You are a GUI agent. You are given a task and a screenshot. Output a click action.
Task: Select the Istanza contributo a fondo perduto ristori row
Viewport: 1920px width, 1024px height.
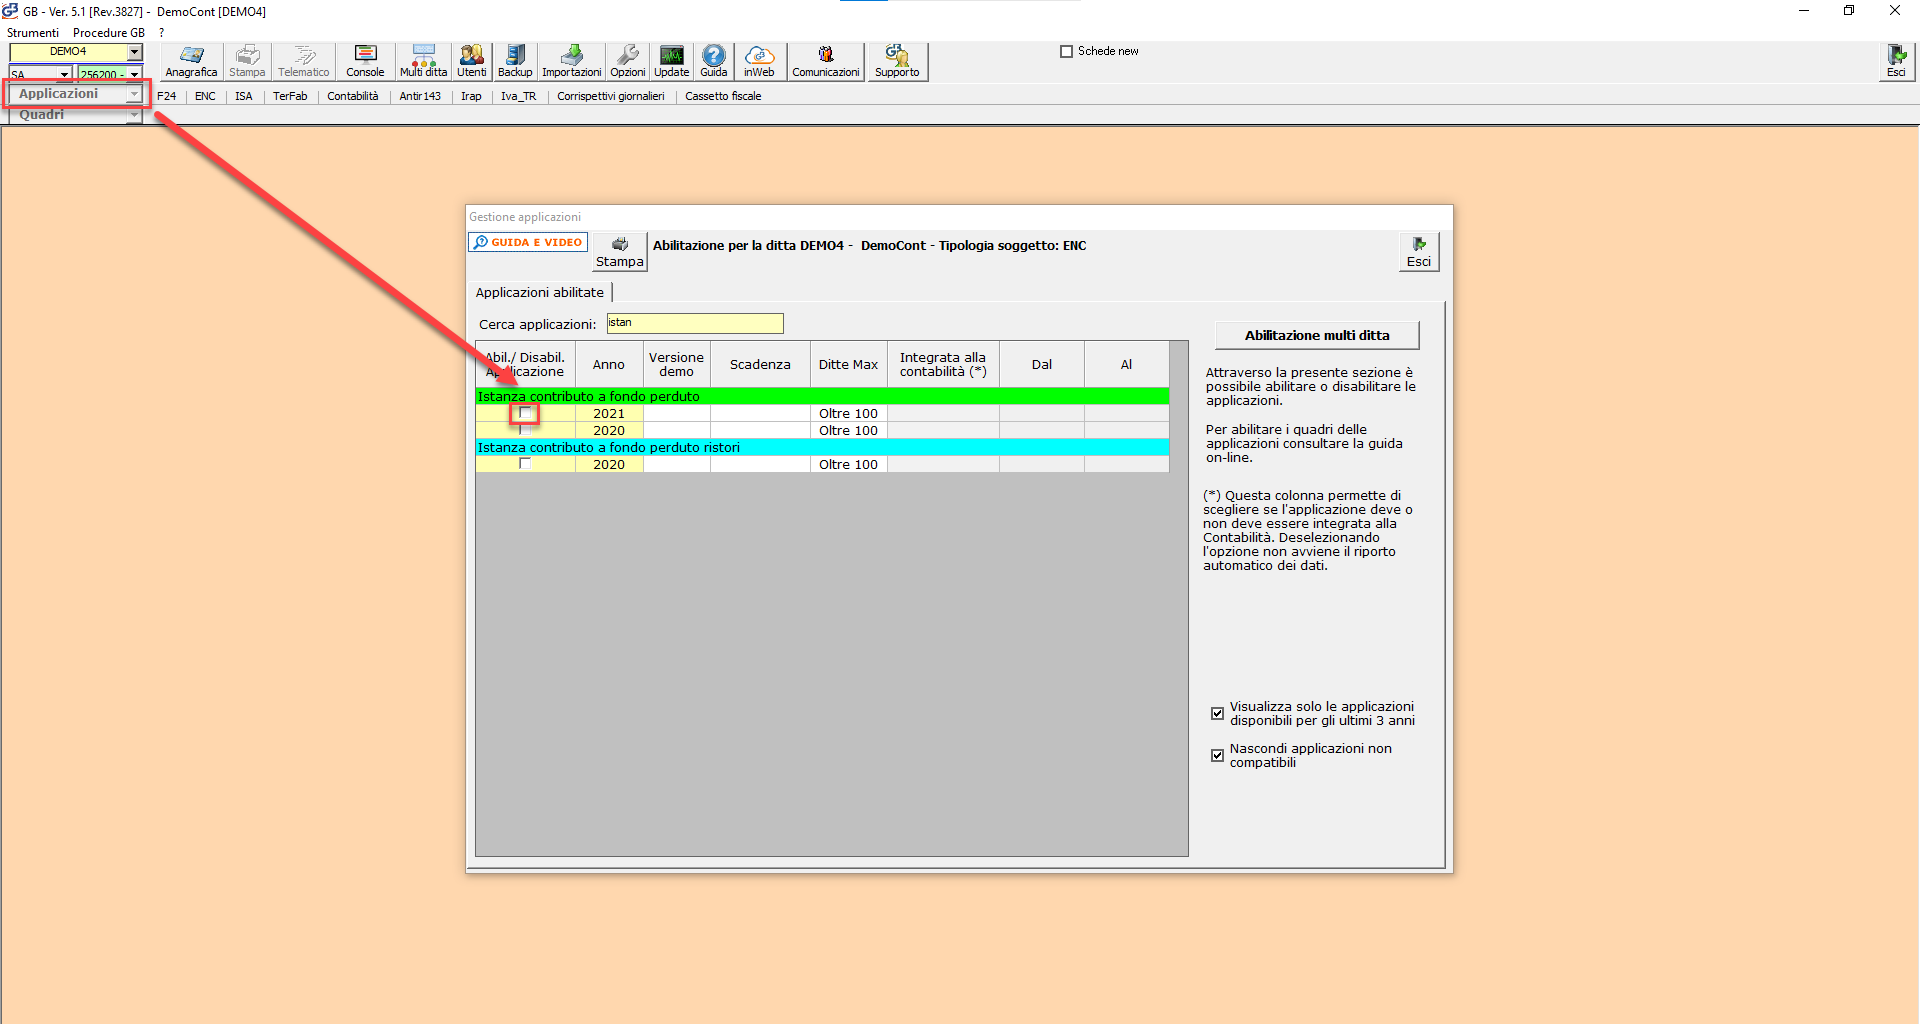(x=822, y=447)
